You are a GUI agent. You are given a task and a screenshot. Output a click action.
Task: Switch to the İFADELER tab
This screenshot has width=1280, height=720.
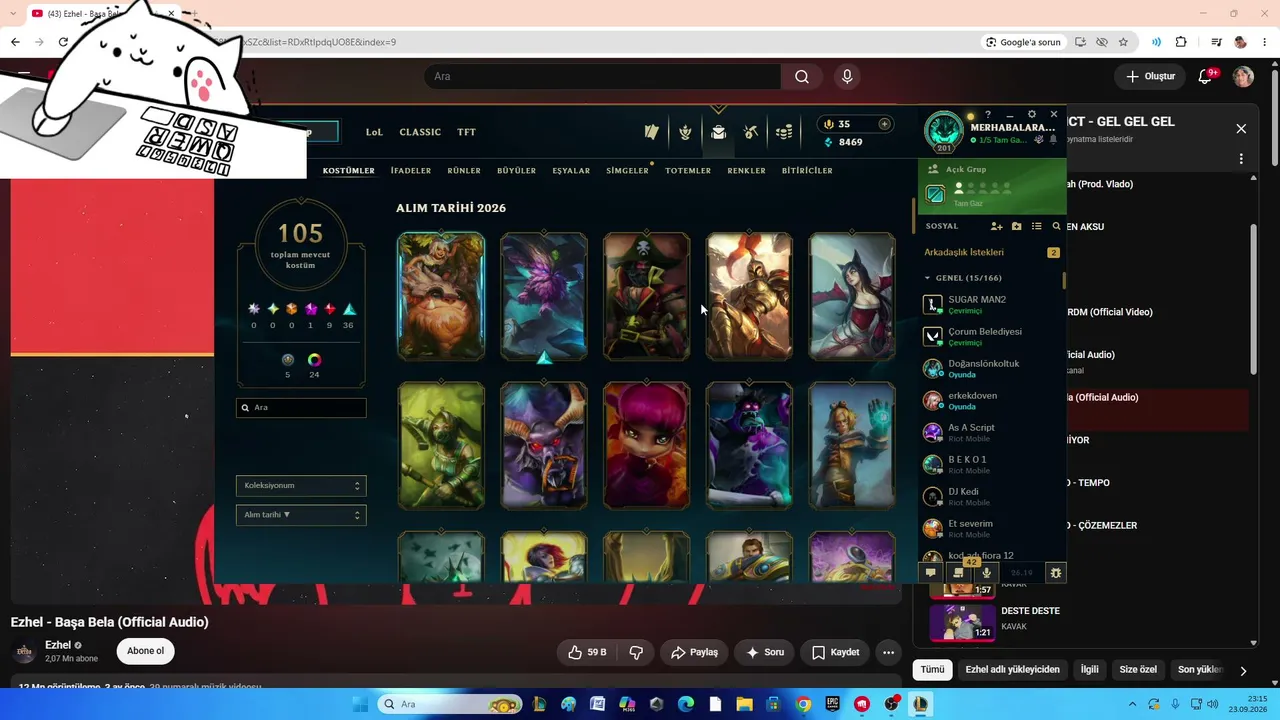coord(411,171)
